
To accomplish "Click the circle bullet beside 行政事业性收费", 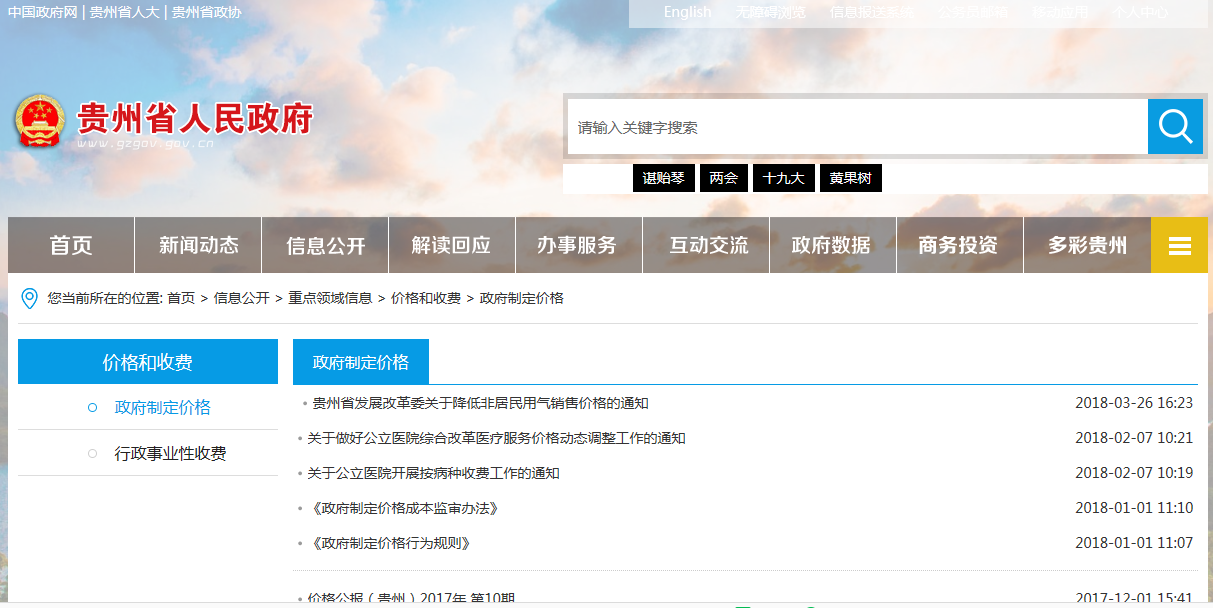I will click(92, 453).
